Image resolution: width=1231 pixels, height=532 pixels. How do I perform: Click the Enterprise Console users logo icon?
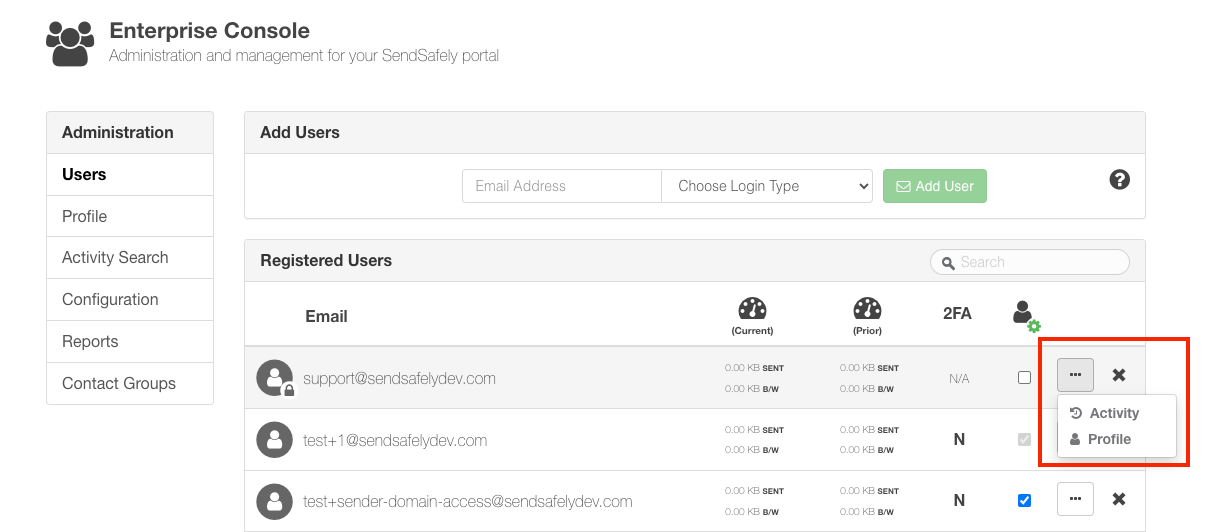70,43
